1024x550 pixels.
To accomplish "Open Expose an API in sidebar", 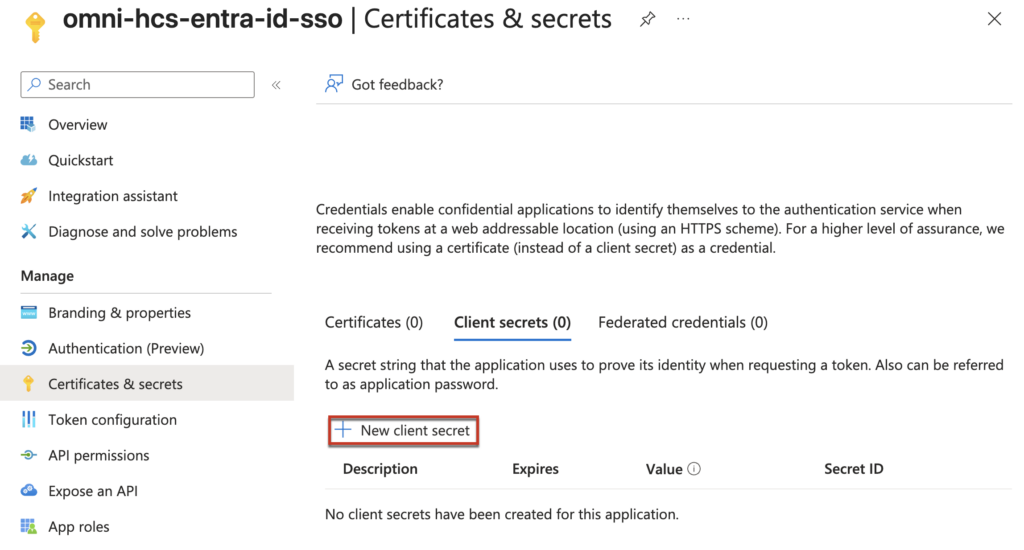I will 93,491.
